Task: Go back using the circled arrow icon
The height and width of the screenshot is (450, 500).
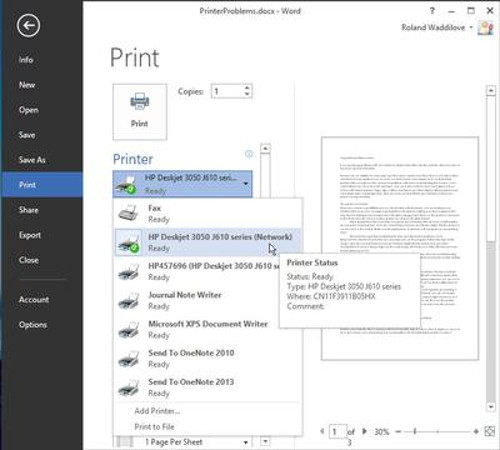Action: (x=28, y=25)
